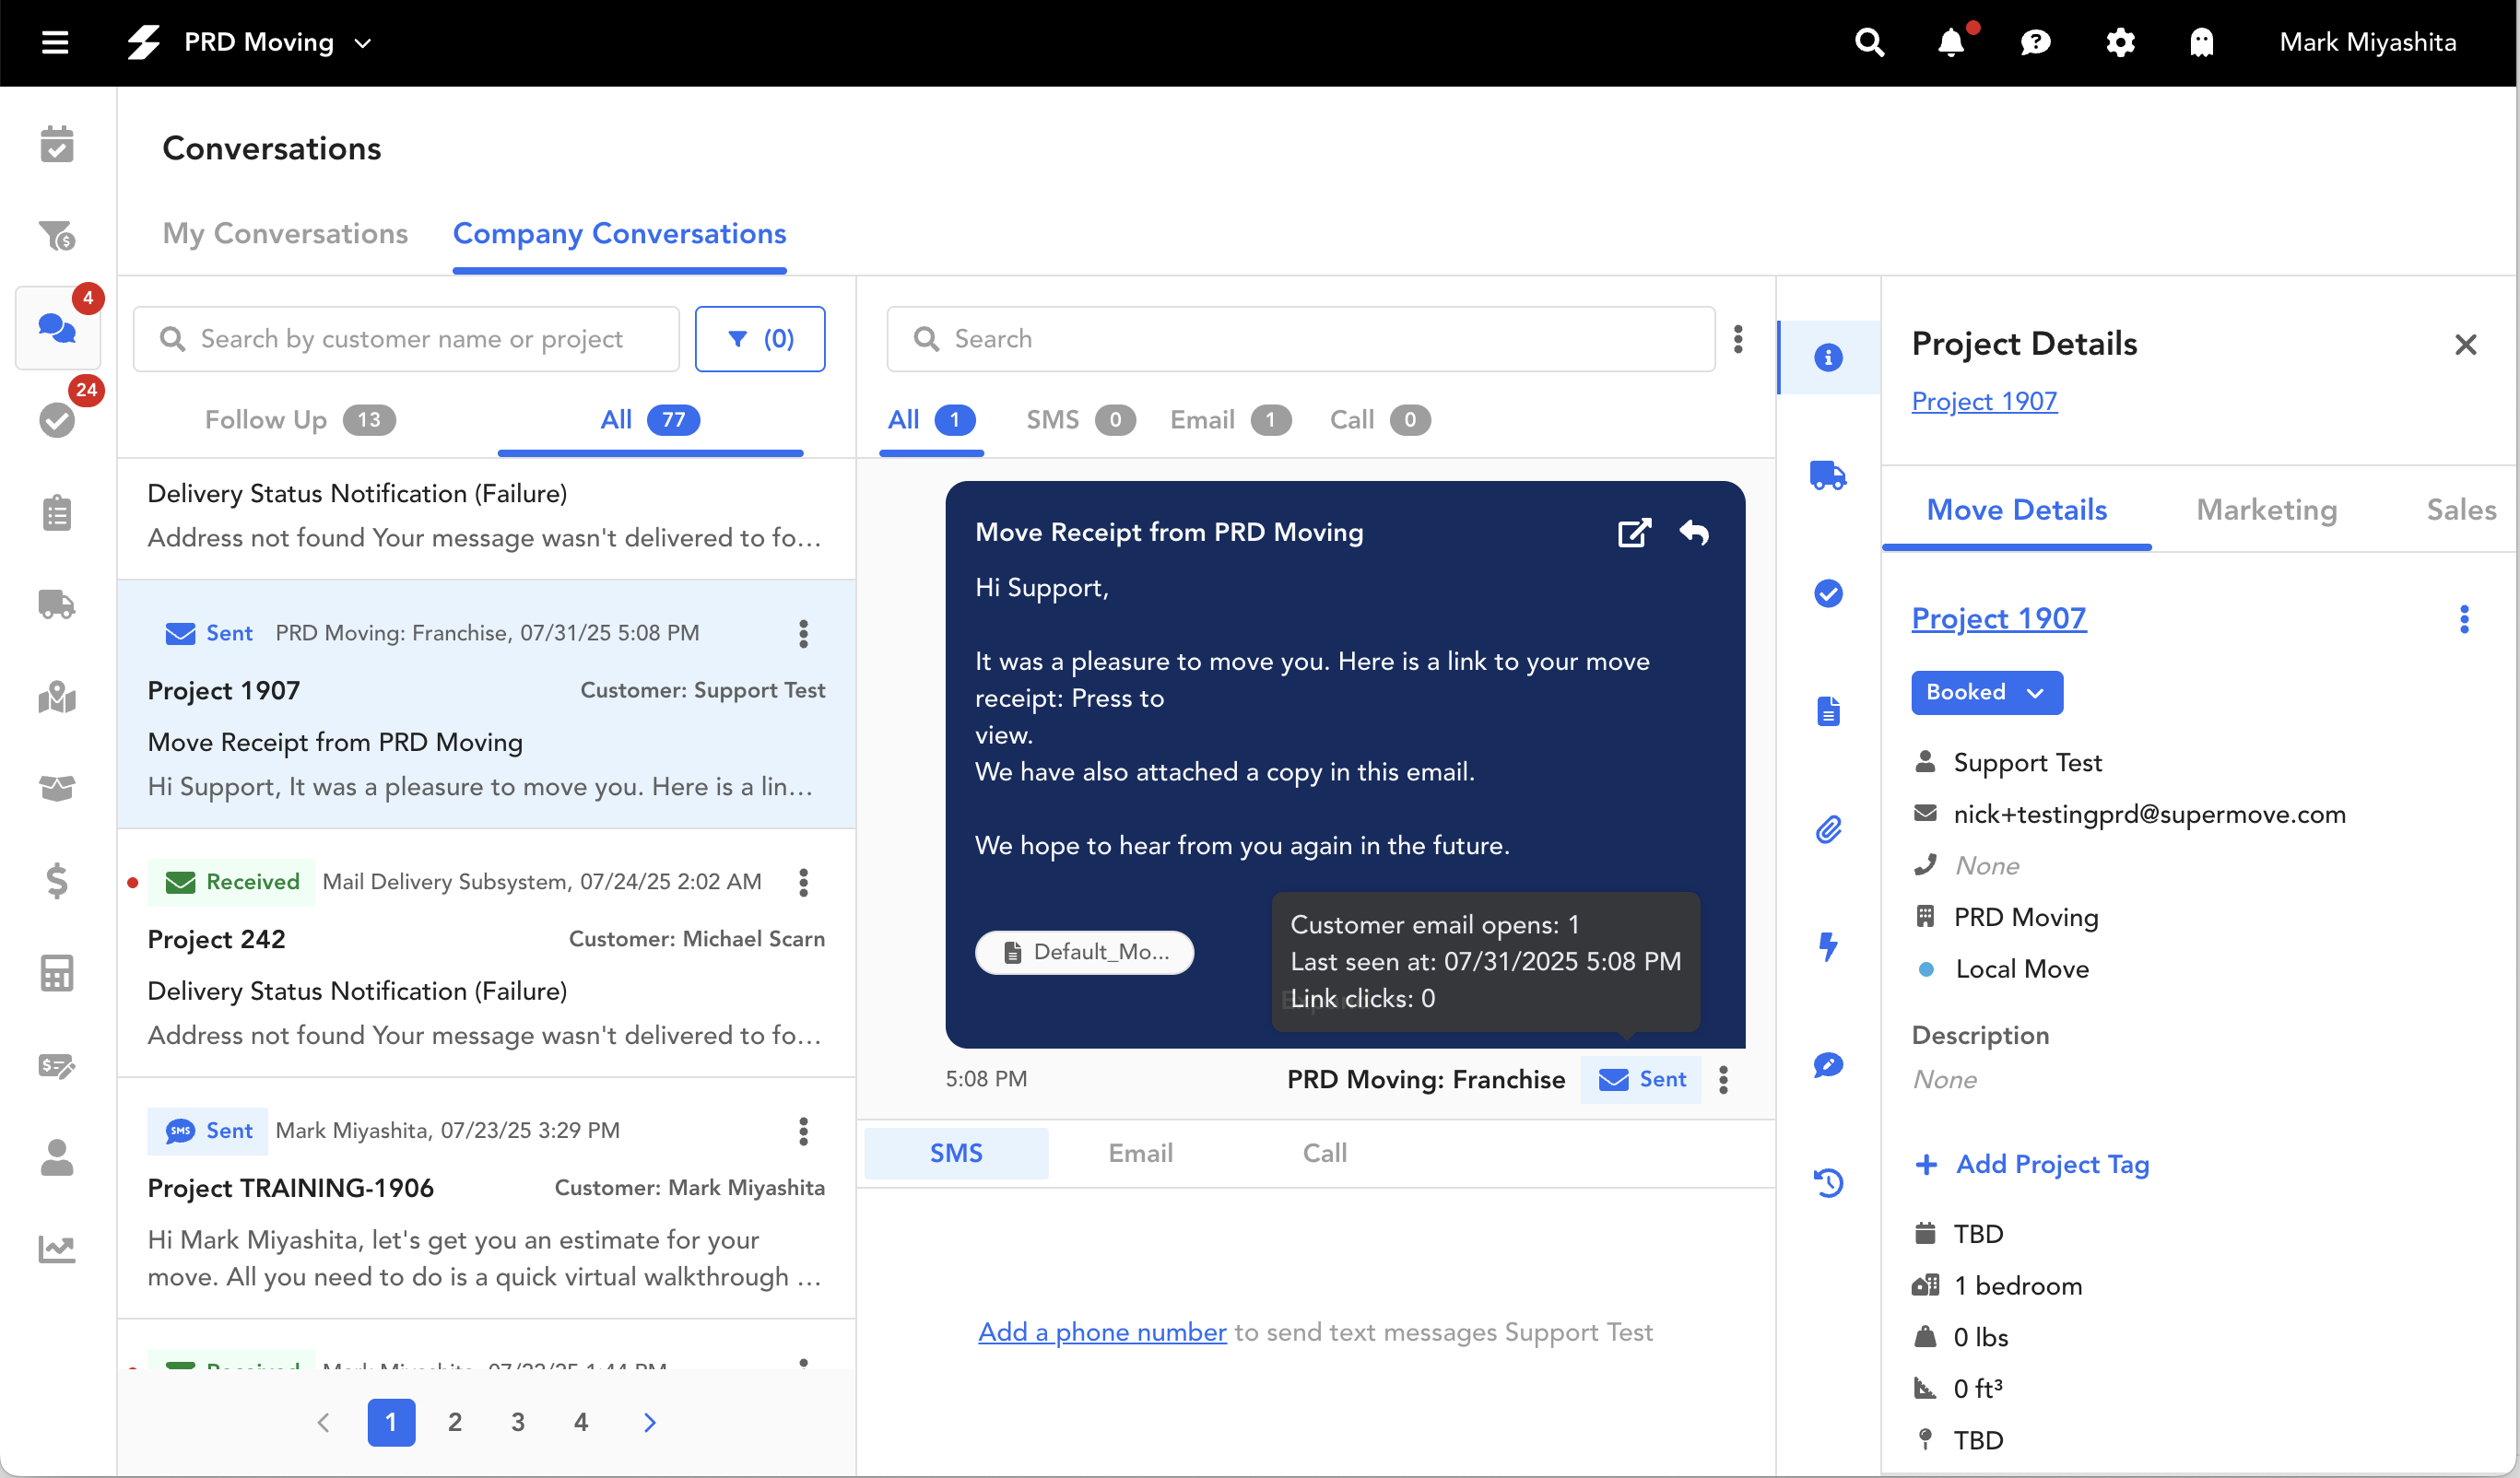Close the Project Details panel

(x=2465, y=345)
